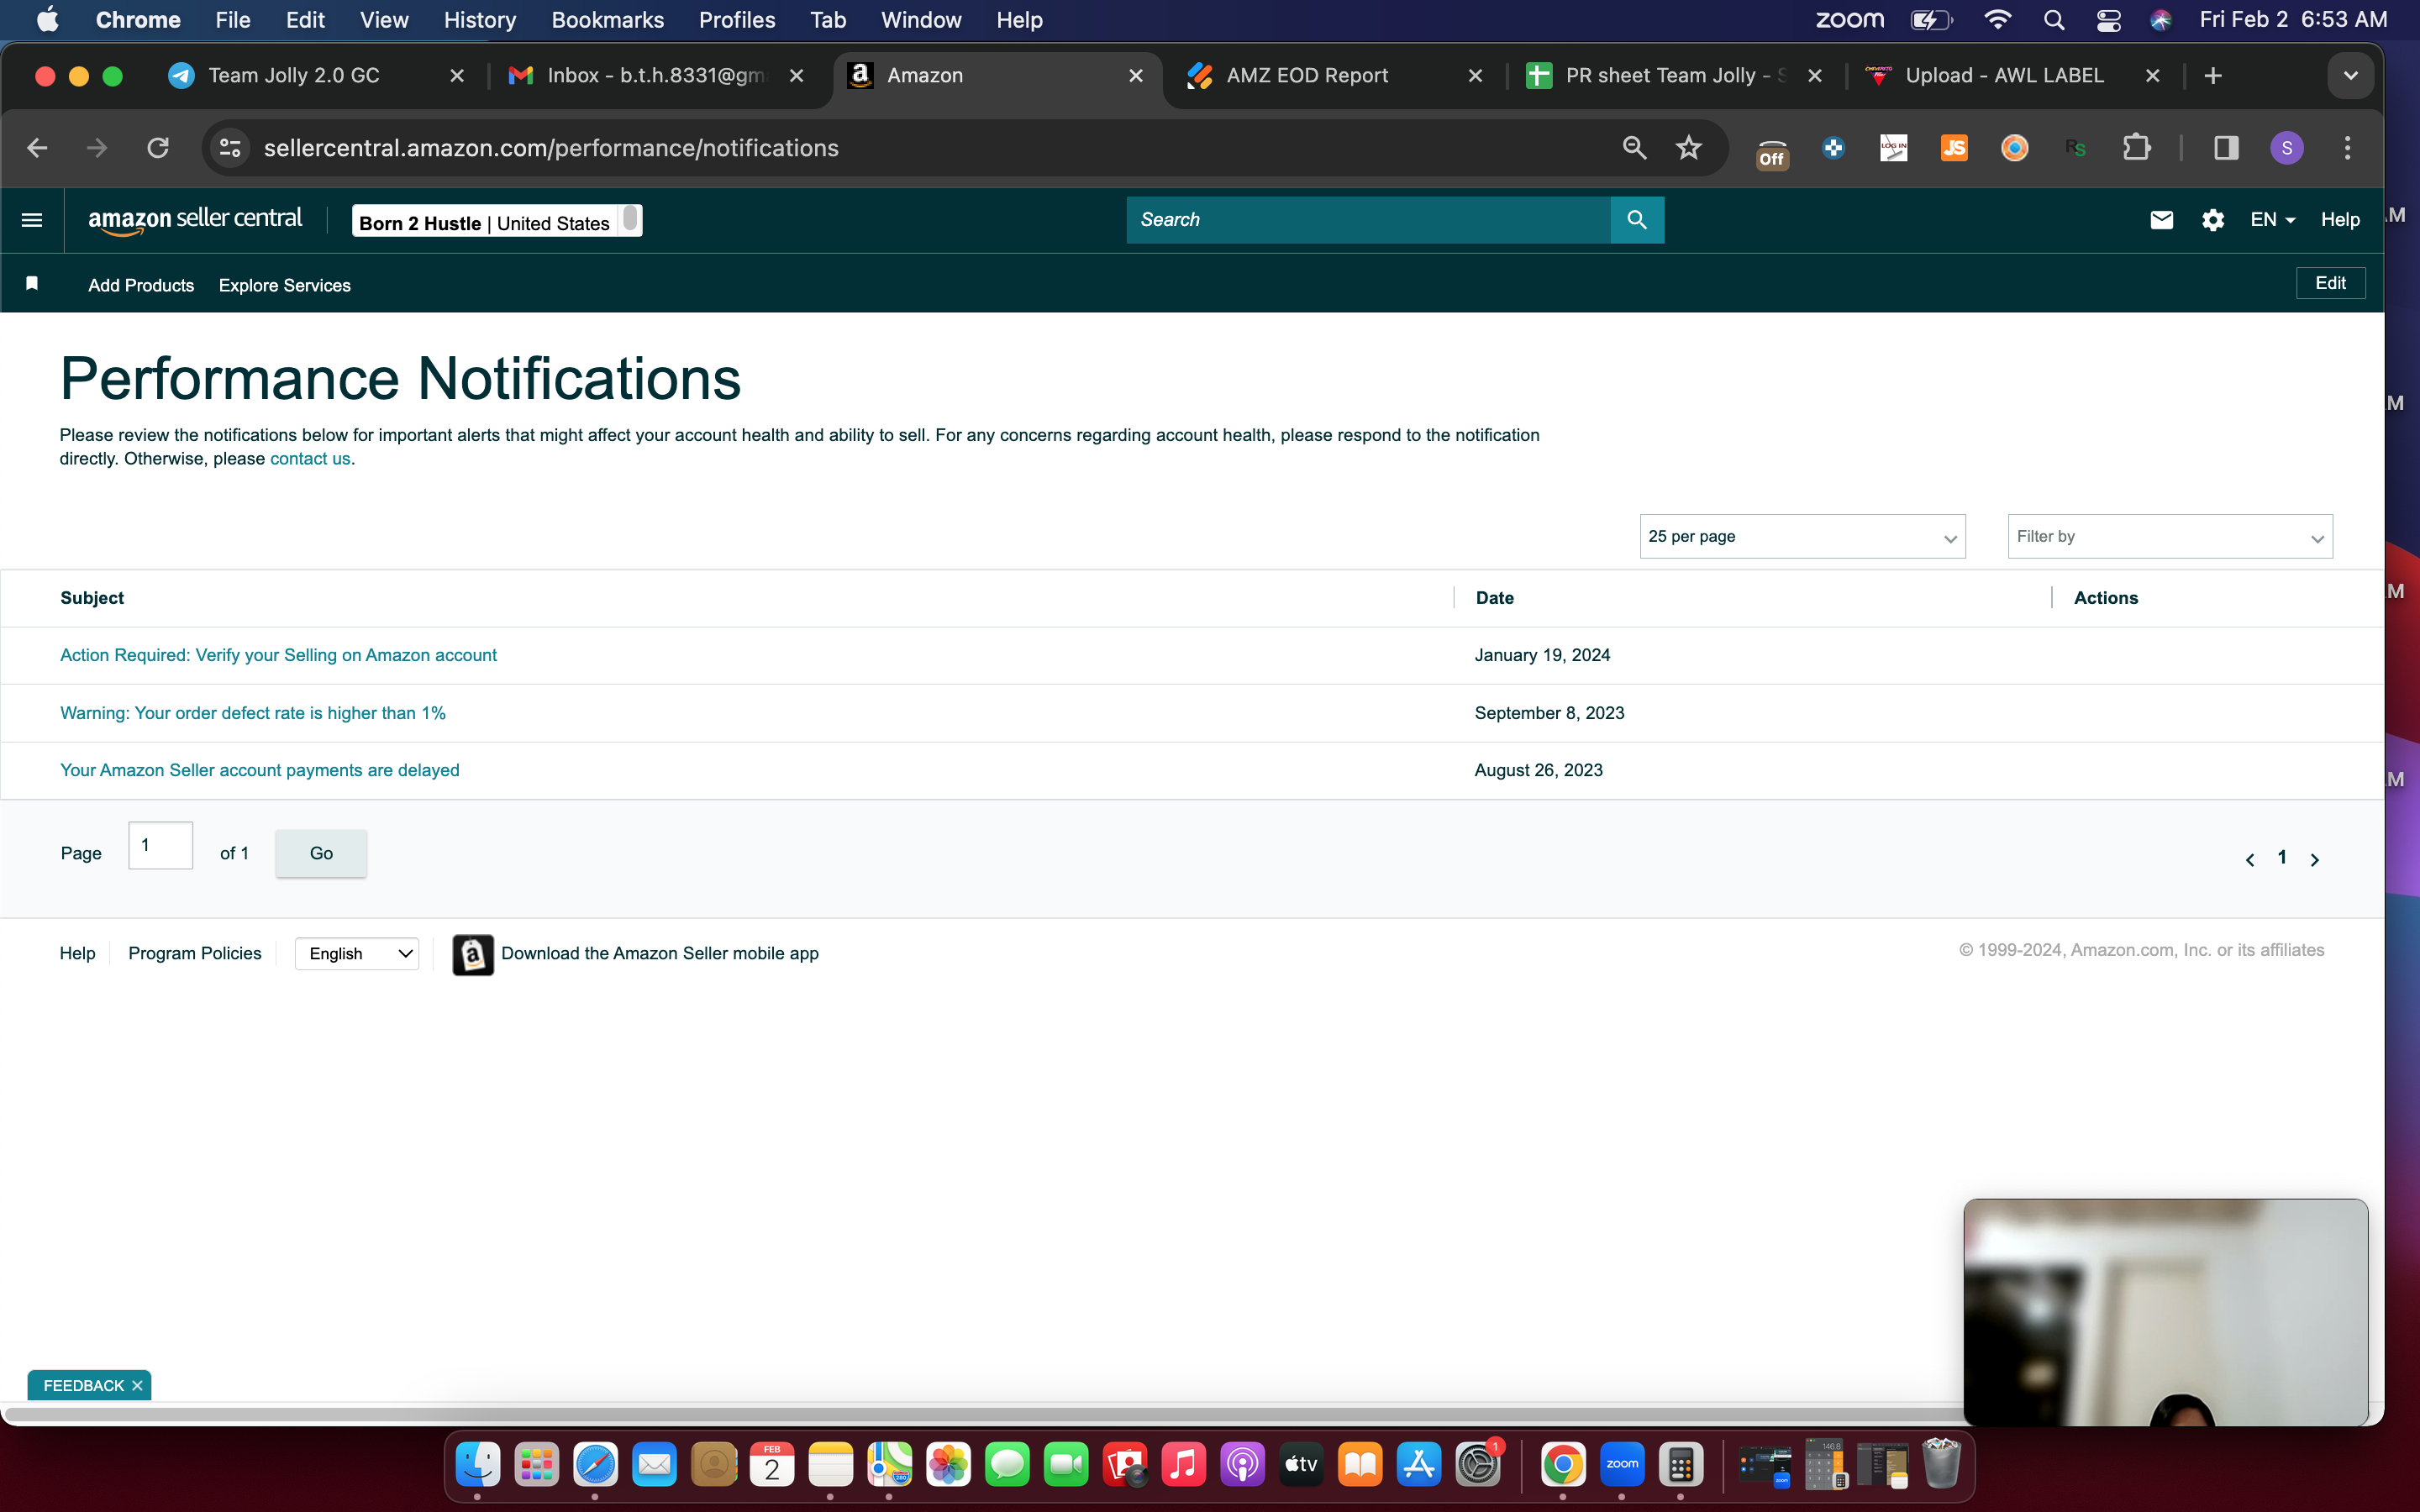The width and height of the screenshot is (2420, 1512).
Task: Bookmark this page with the star icon
Action: (x=1689, y=148)
